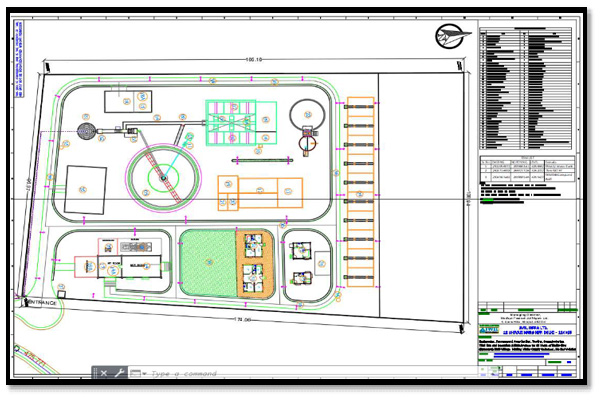Select the 170.00 dimension text

(x=242, y=319)
